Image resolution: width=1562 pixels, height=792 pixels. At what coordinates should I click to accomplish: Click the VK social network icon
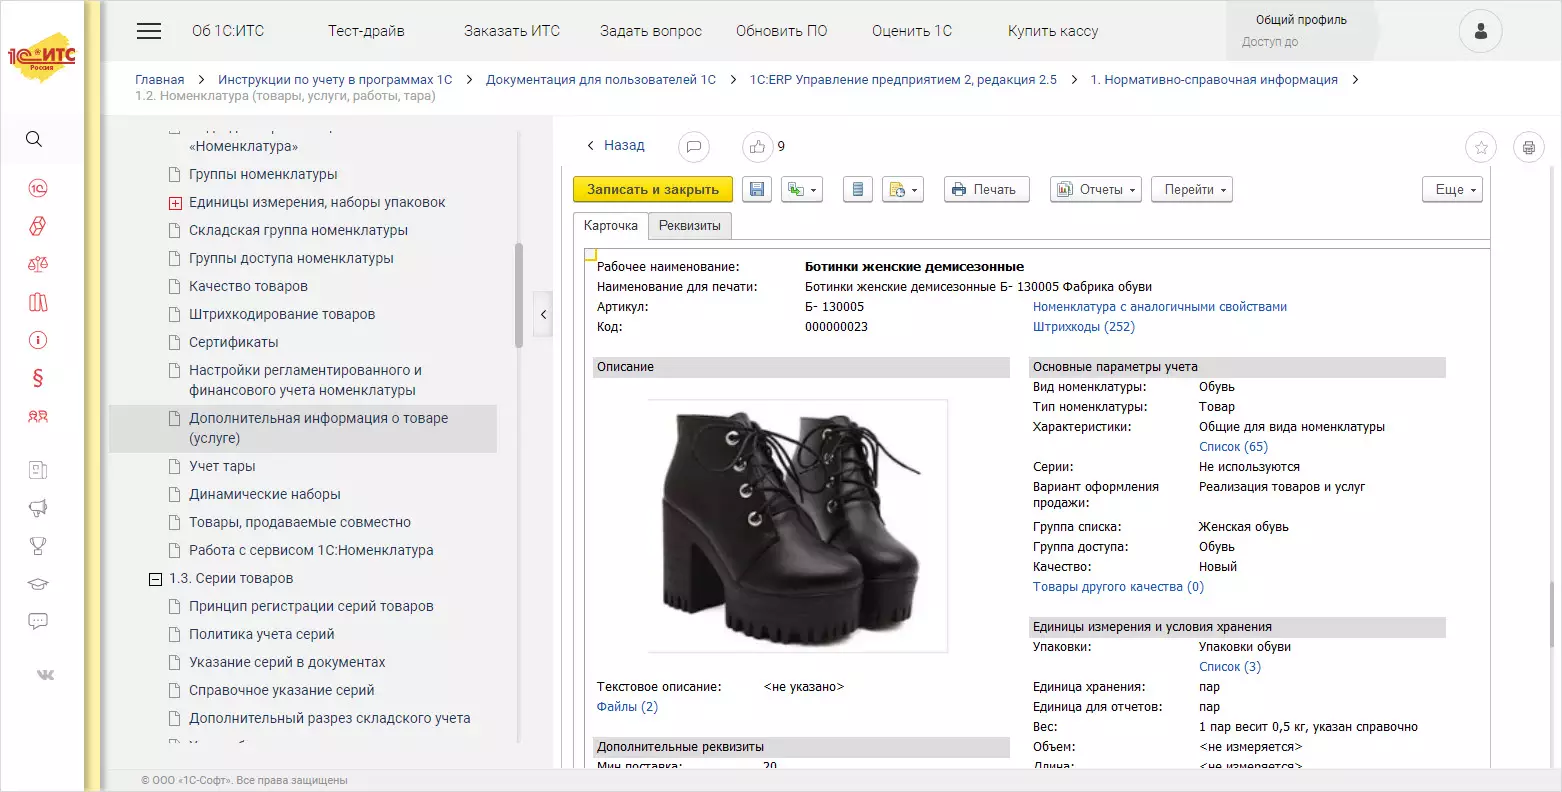45,675
